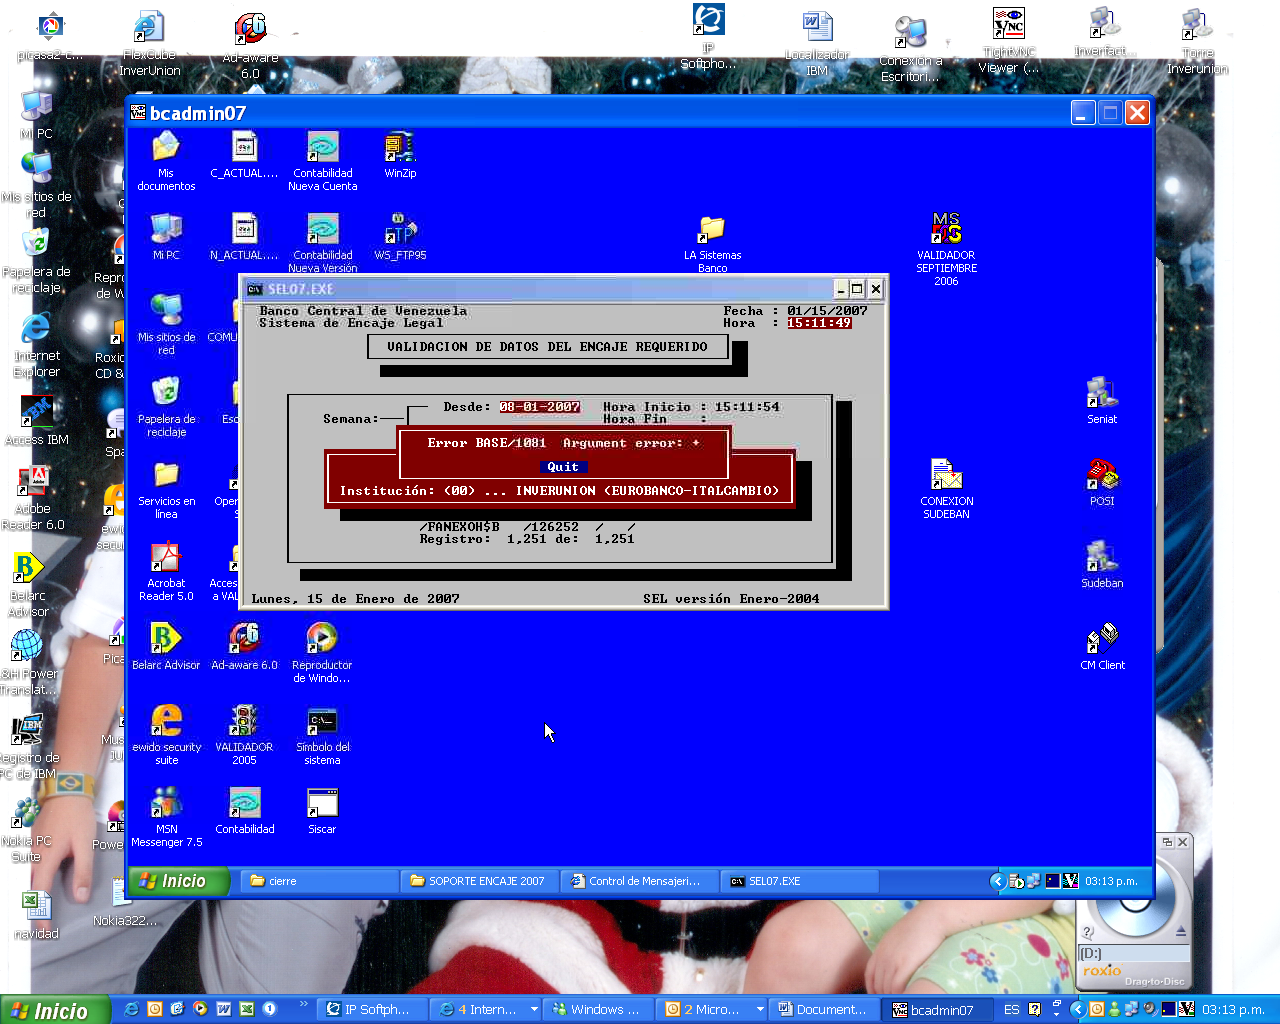Switch to IP Softph... taskbar button
1280x1024 pixels.
[x=372, y=1010]
